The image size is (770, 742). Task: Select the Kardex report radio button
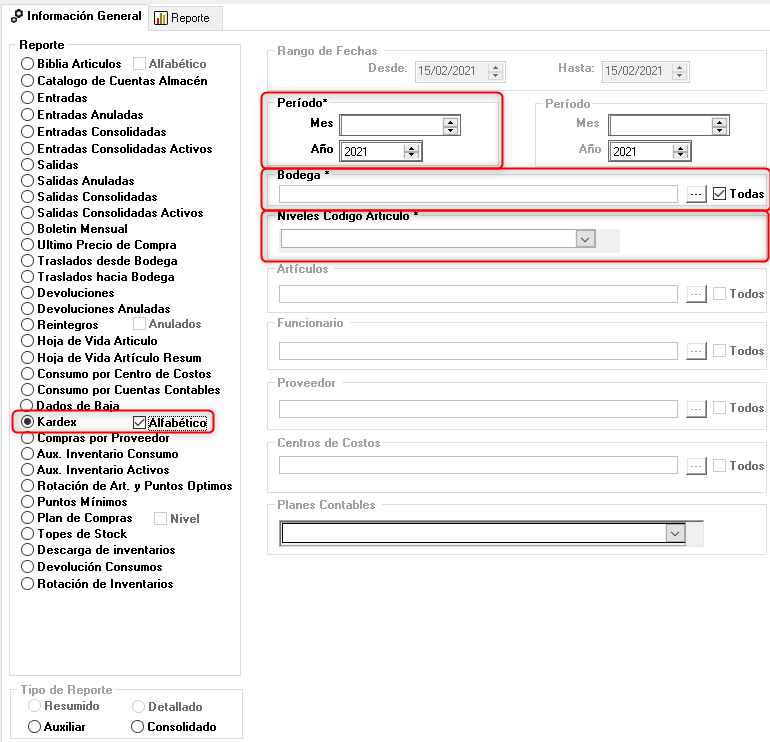pos(27,423)
